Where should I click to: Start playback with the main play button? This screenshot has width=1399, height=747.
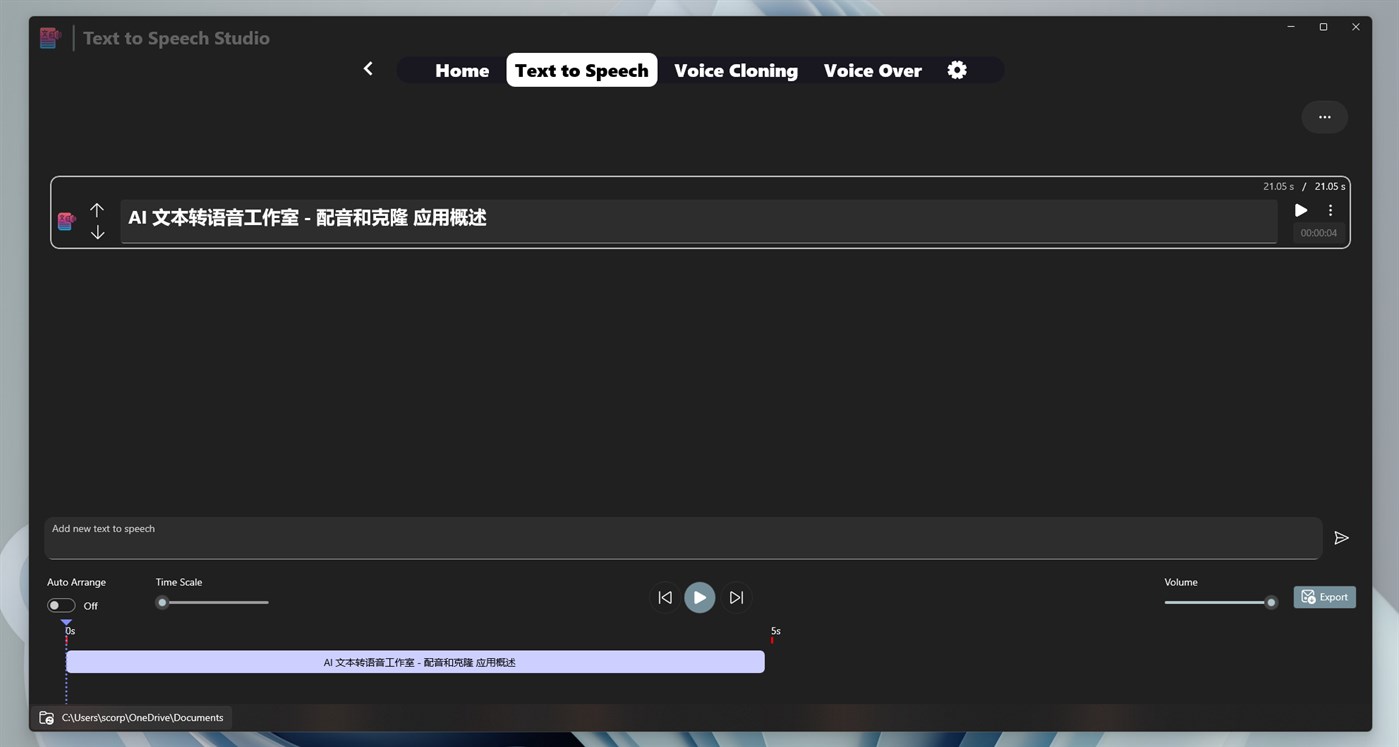click(700, 597)
